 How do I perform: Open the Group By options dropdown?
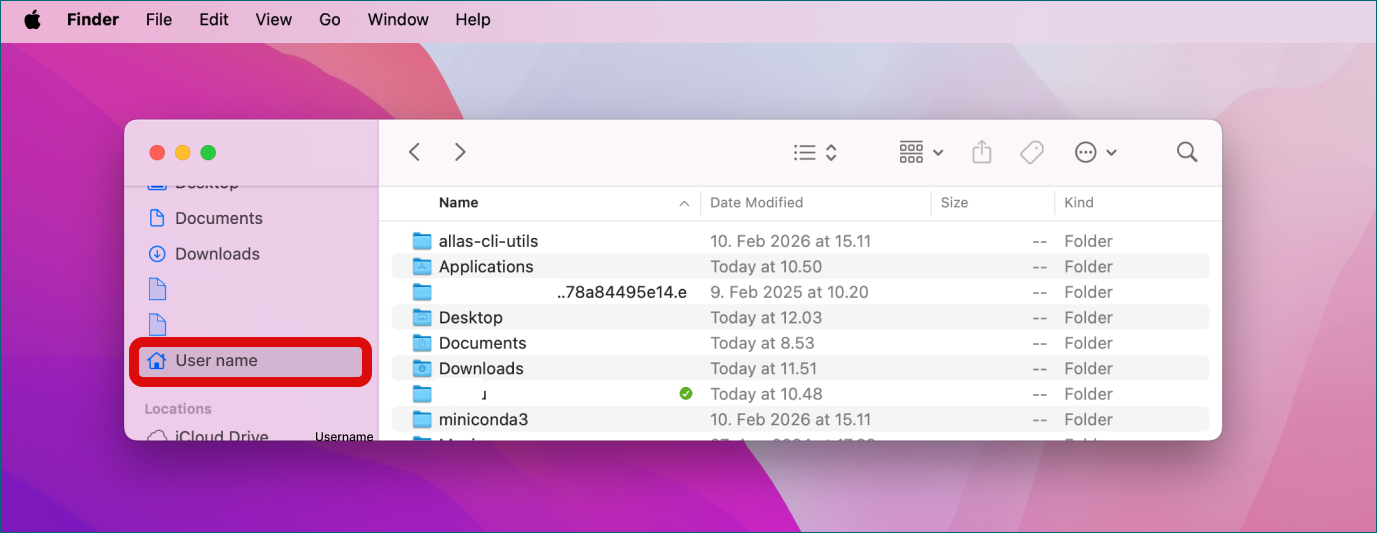[921, 152]
